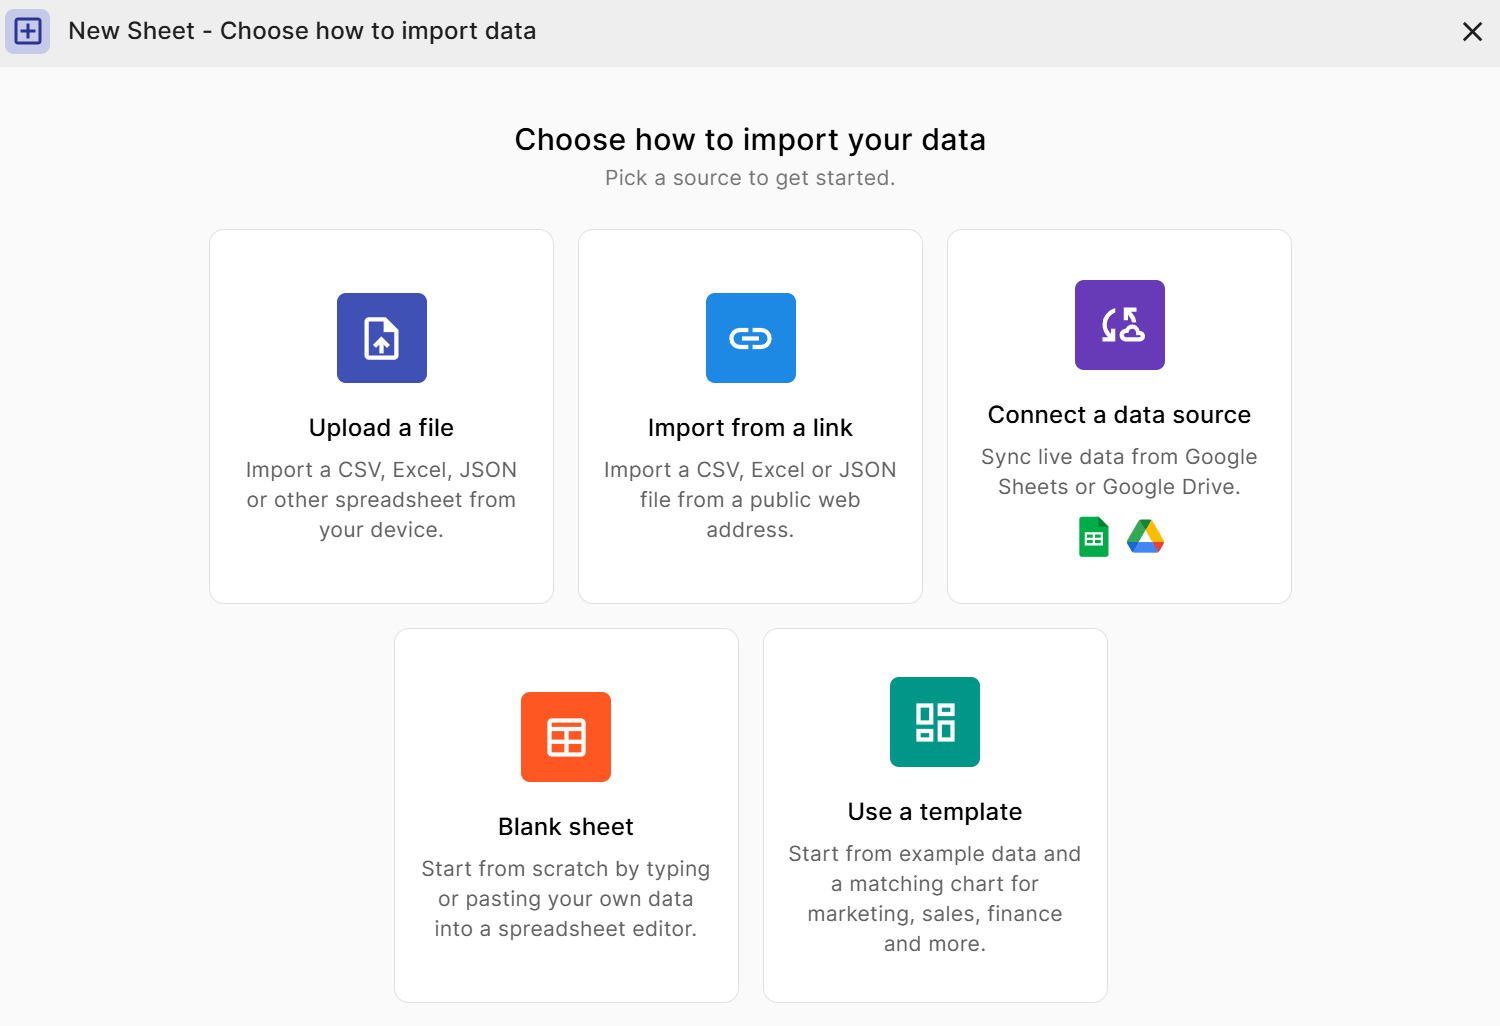Image resolution: width=1500 pixels, height=1026 pixels.
Task: Click the green Use a template icon
Action: (935, 722)
